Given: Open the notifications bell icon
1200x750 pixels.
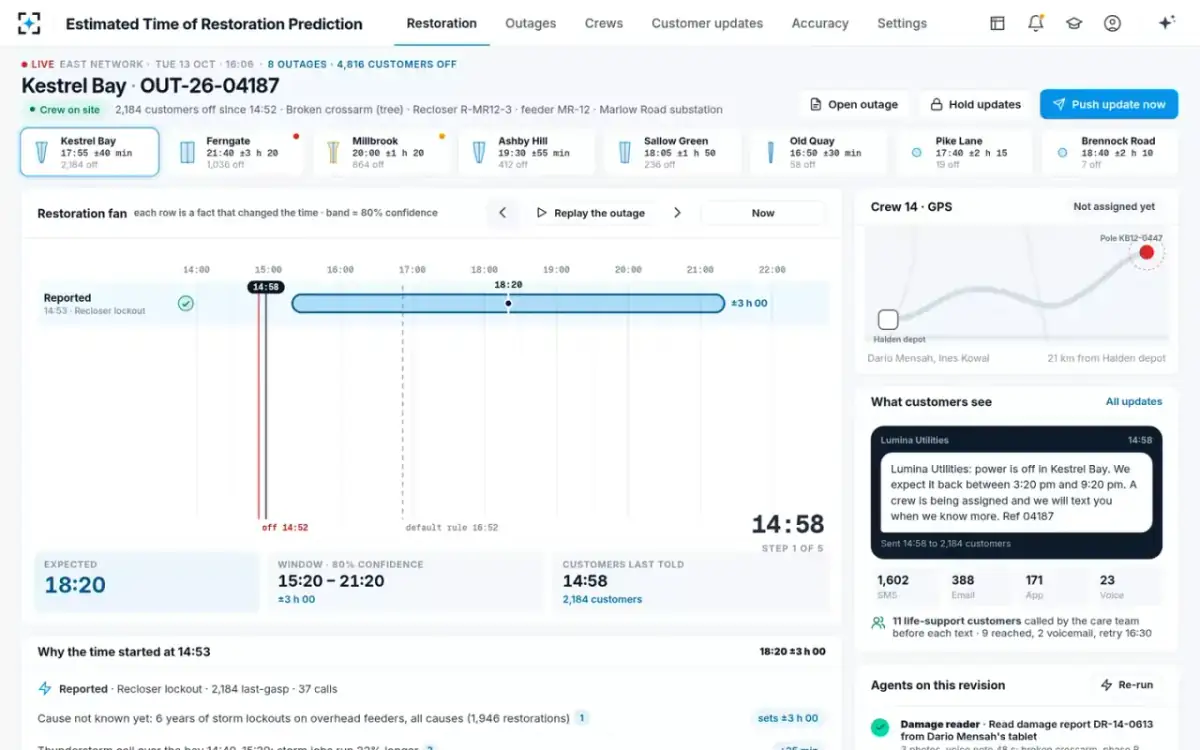Looking at the screenshot, I should tap(1036, 23).
